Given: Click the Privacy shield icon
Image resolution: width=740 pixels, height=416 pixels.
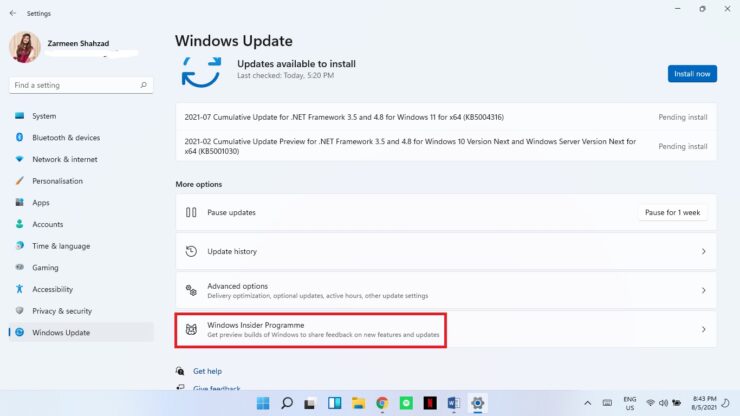Looking at the screenshot, I should (x=19, y=310).
